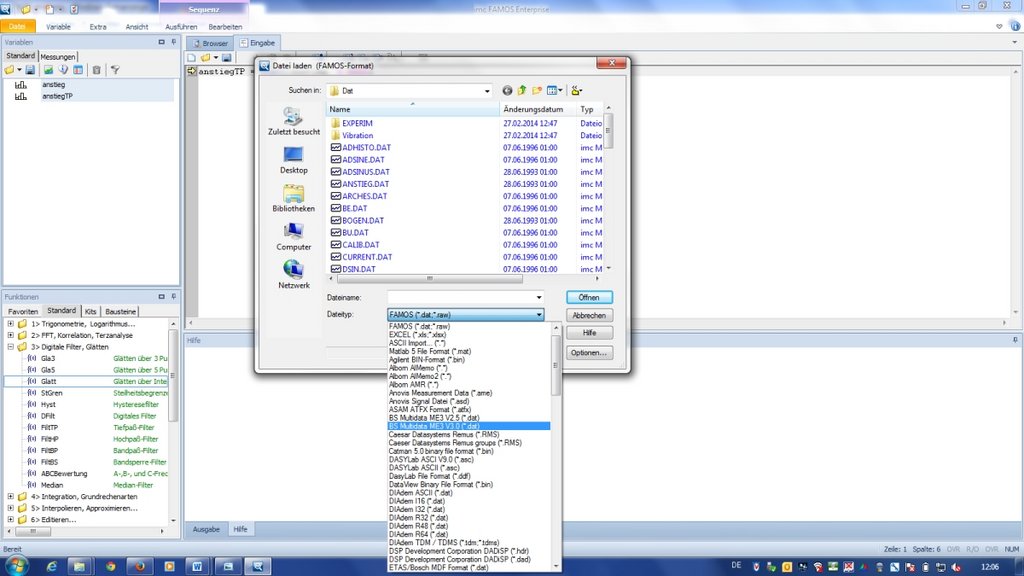Click the green curve icon in the Variablen toolbar

pos(48,70)
